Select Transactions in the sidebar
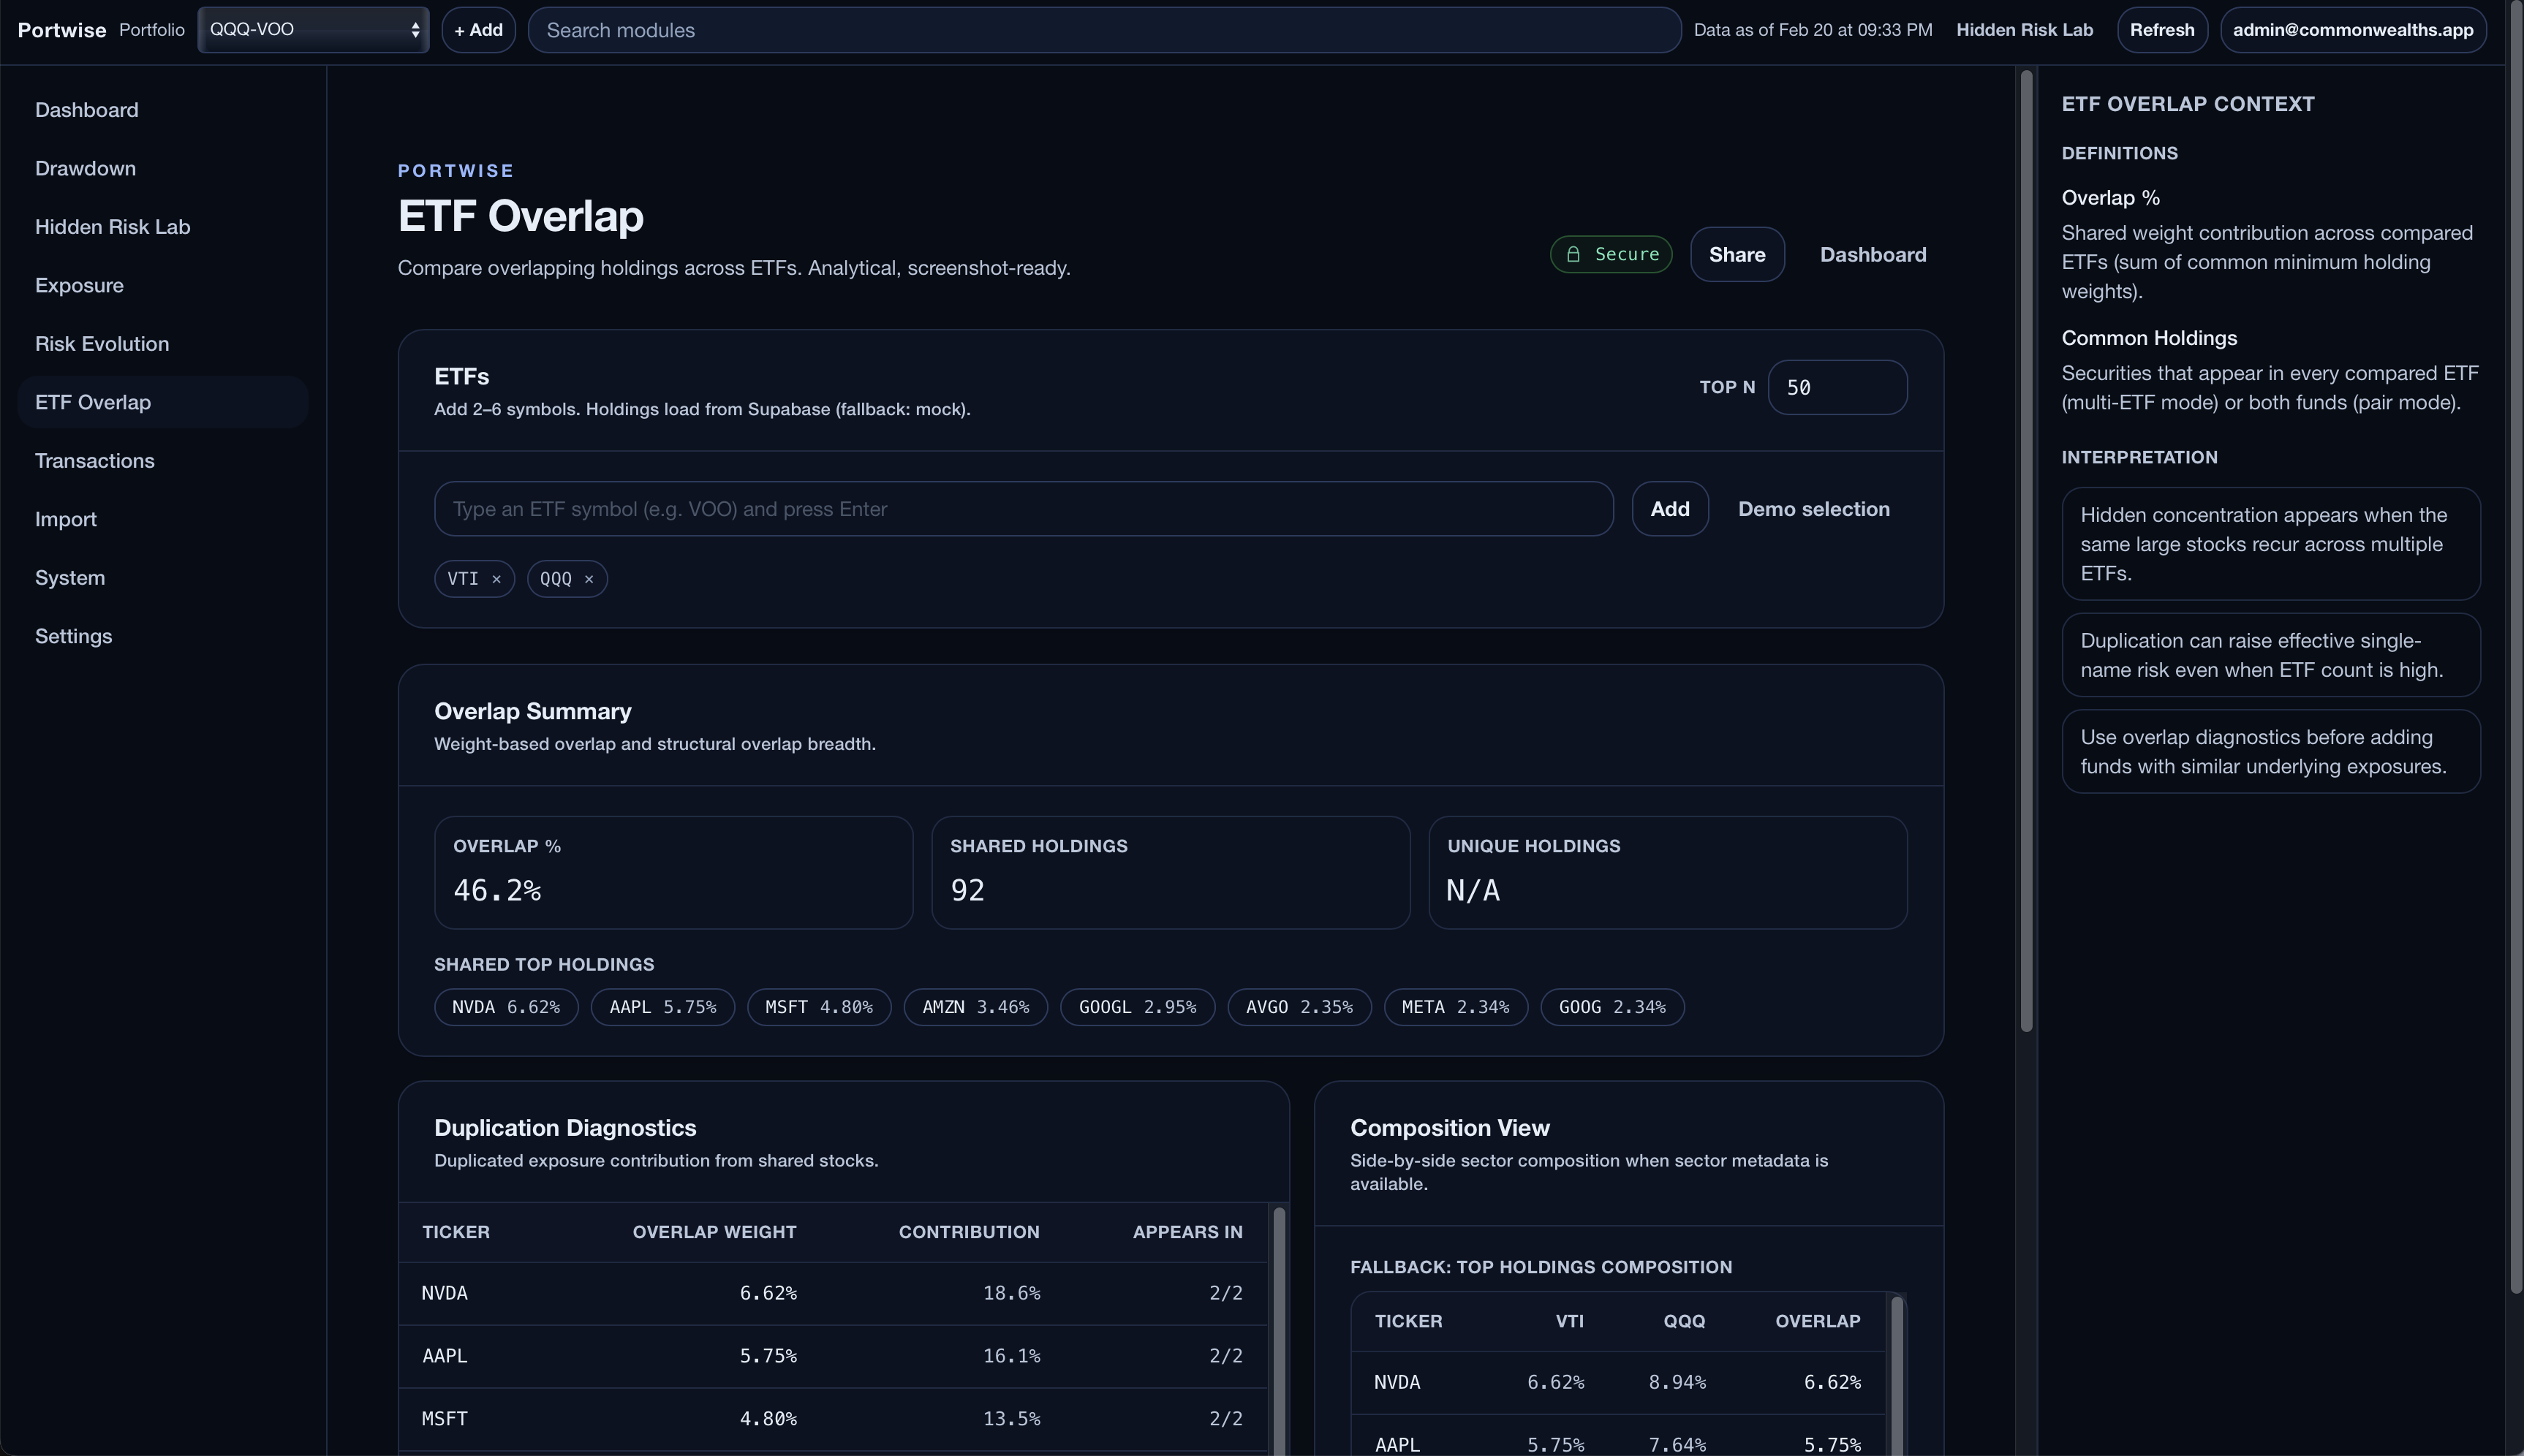 pyautogui.click(x=94, y=460)
